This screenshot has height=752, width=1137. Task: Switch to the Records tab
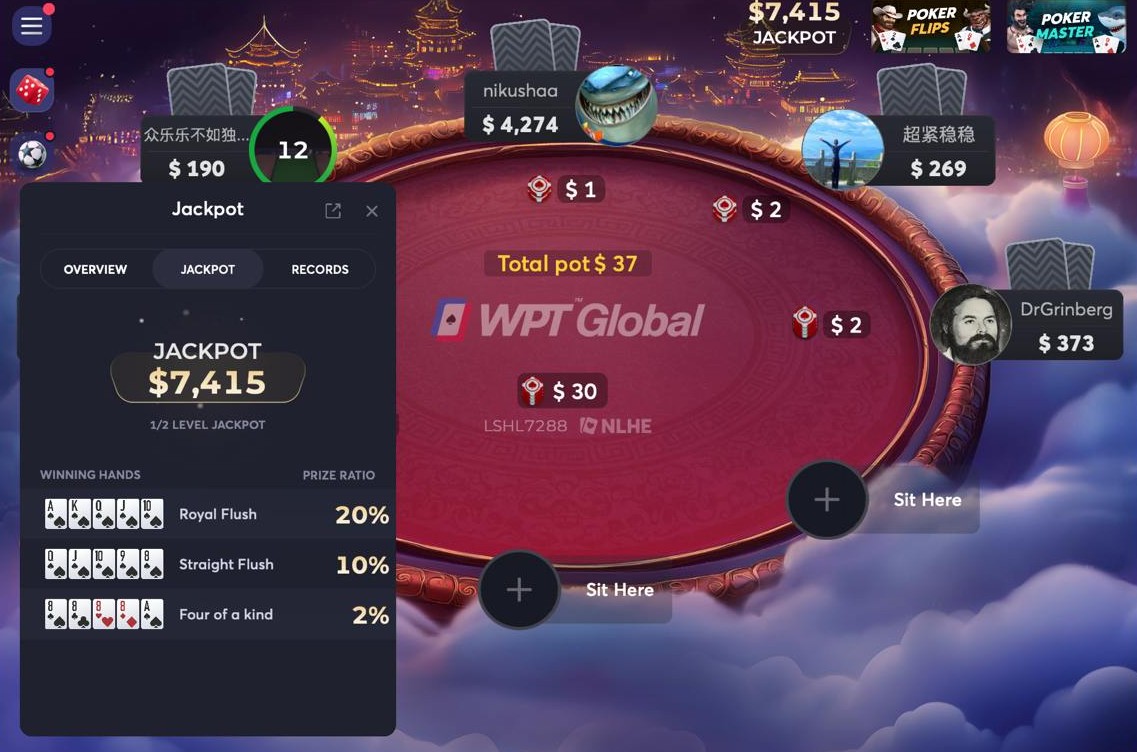[x=320, y=269]
